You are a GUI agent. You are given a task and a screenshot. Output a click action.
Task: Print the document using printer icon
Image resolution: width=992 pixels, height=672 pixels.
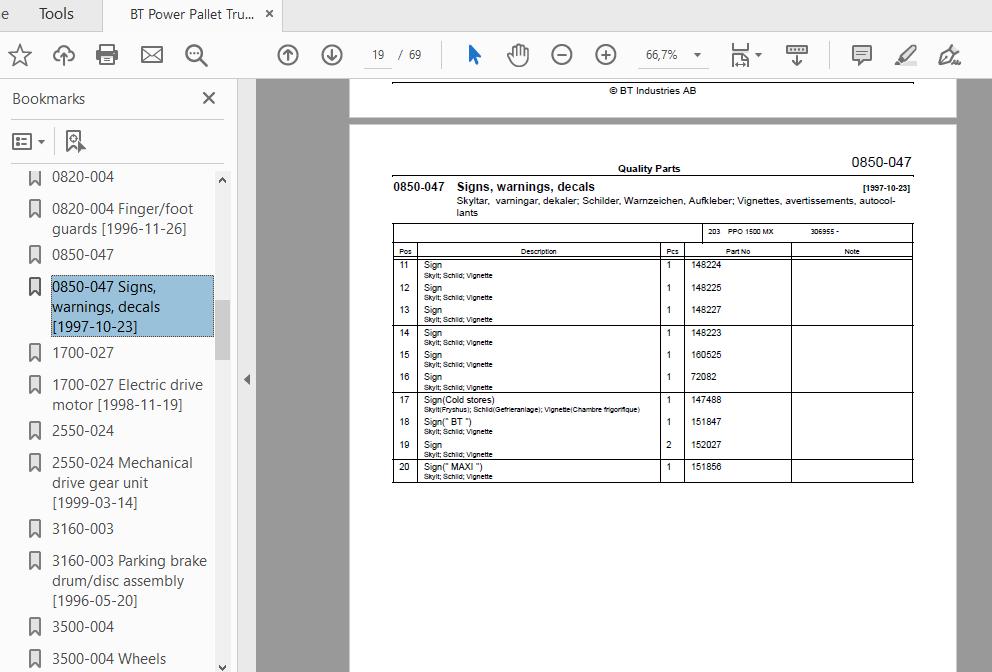107,55
